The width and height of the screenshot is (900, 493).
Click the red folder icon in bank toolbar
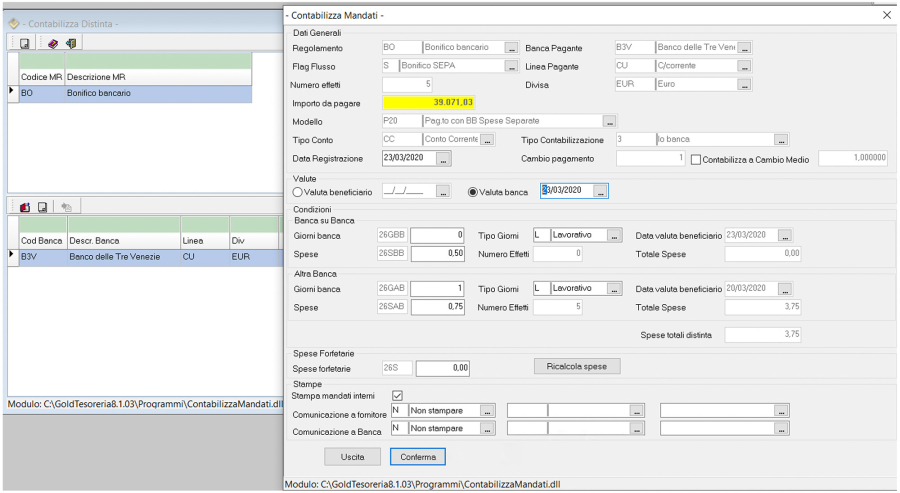click(x=25, y=207)
